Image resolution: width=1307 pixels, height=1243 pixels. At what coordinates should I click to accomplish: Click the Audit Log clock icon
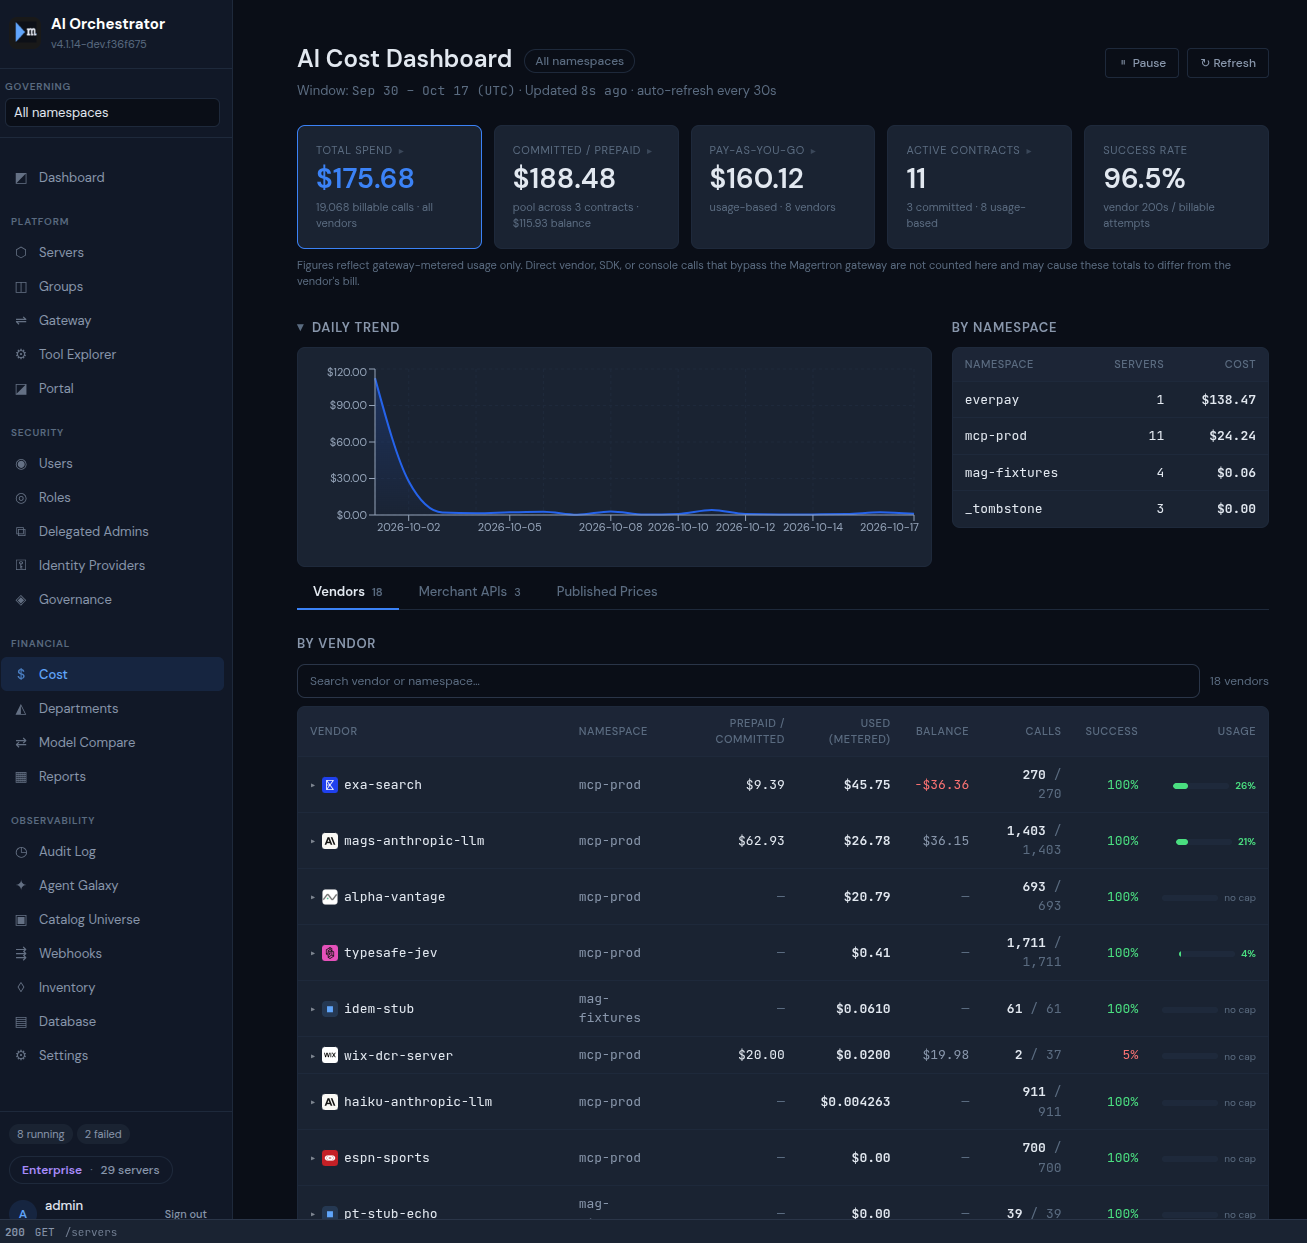(x=21, y=852)
